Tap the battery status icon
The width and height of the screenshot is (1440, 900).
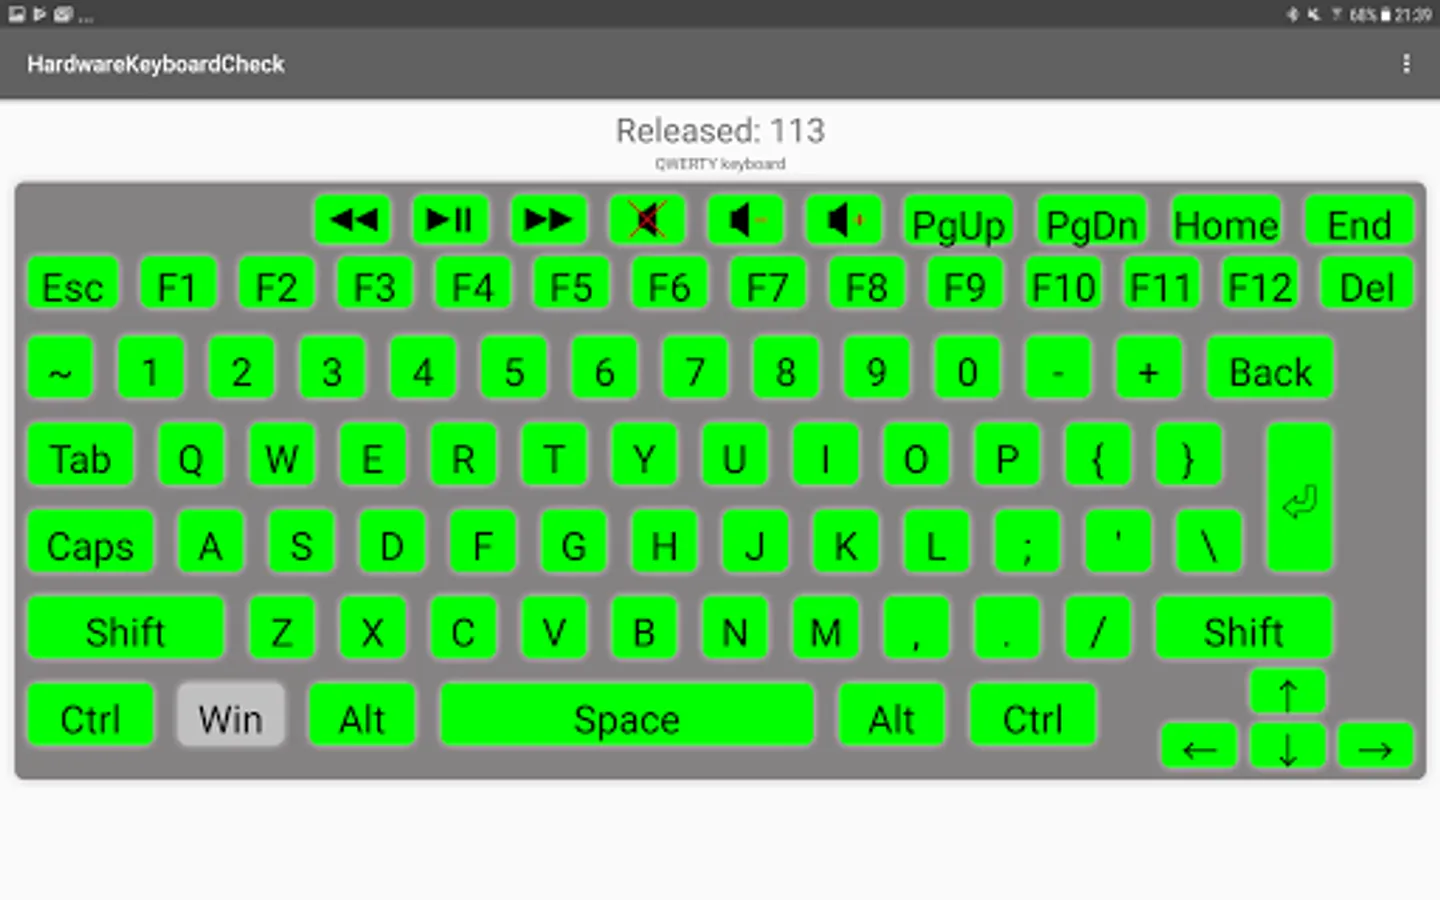pos(1386,15)
